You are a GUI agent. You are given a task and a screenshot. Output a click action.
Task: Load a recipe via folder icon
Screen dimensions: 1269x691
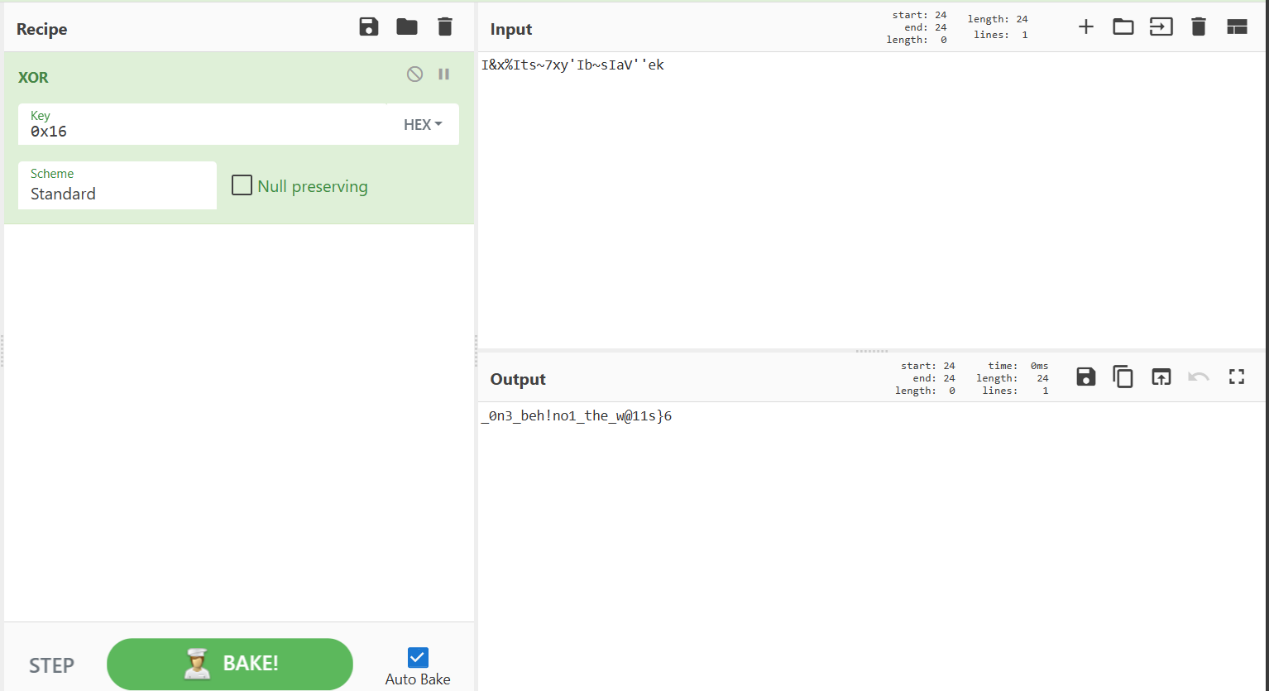pyautogui.click(x=407, y=27)
